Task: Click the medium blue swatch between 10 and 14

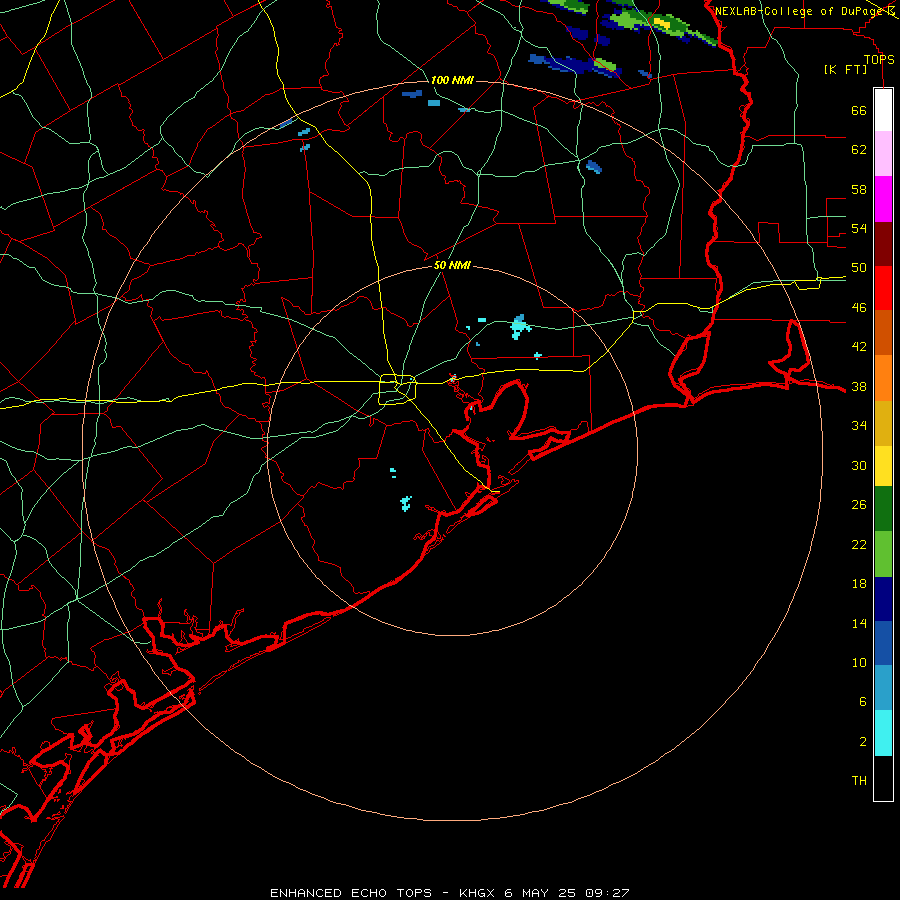Action: point(883,643)
